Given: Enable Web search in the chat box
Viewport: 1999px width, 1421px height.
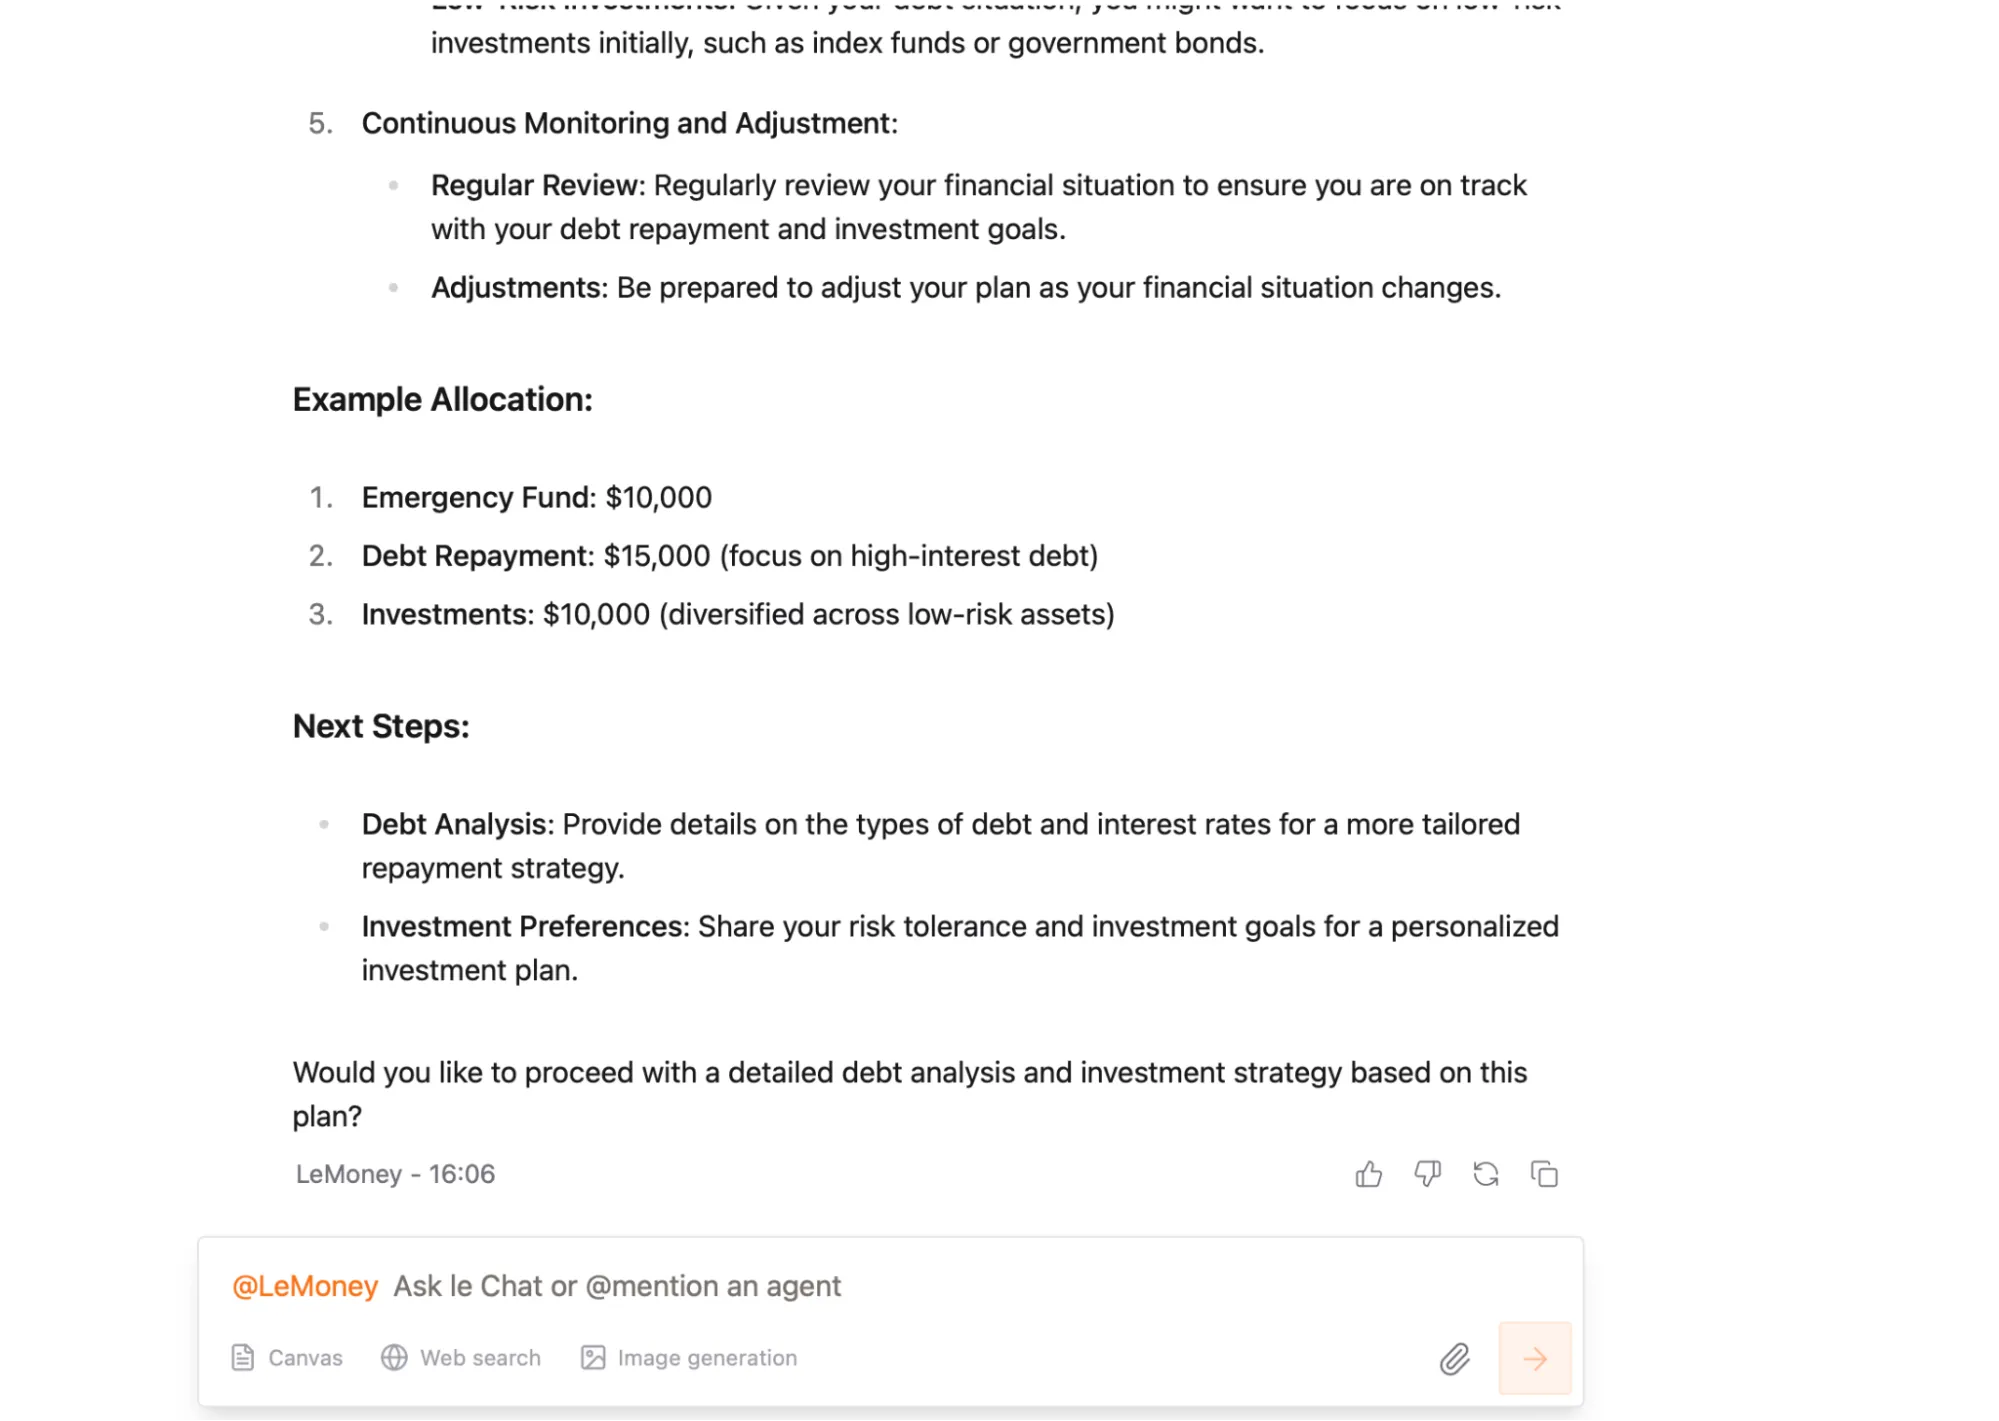Looking at the screenshot, I should coord(461,1358).
